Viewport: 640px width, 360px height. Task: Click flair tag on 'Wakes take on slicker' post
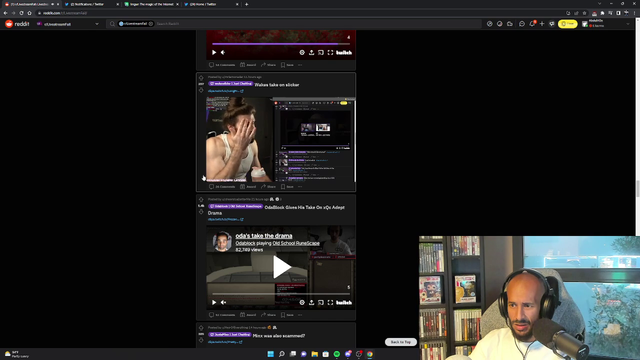click(231, 84)
